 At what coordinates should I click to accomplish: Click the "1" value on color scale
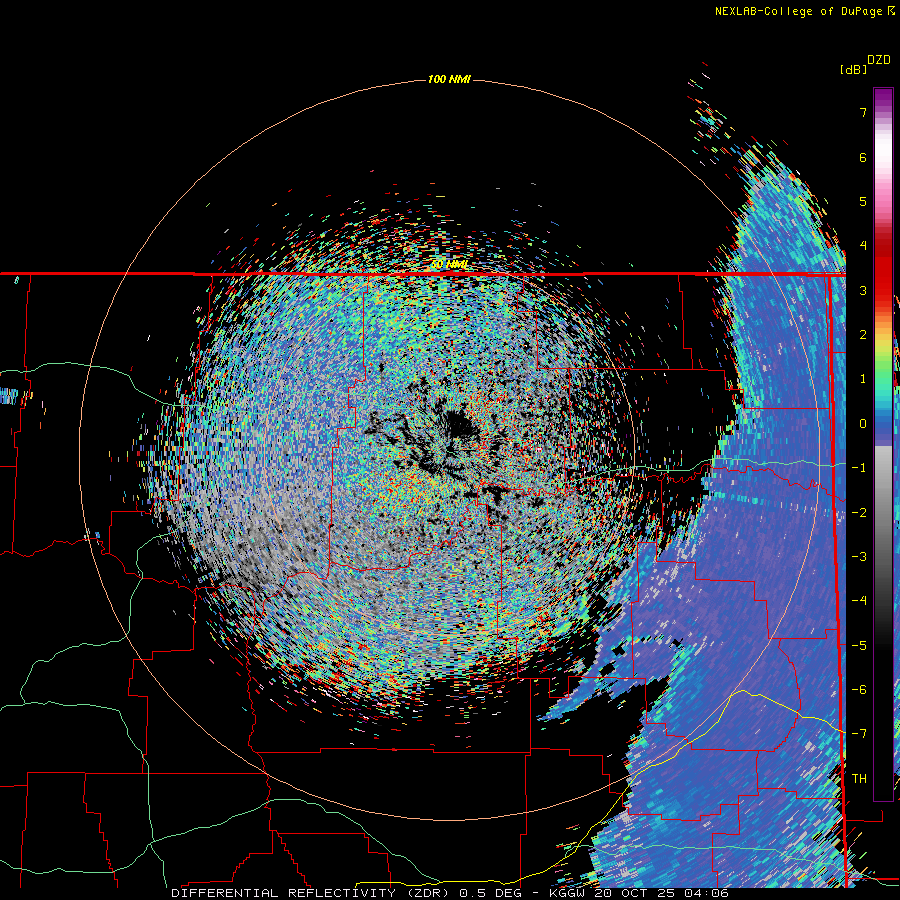point(863,379)
